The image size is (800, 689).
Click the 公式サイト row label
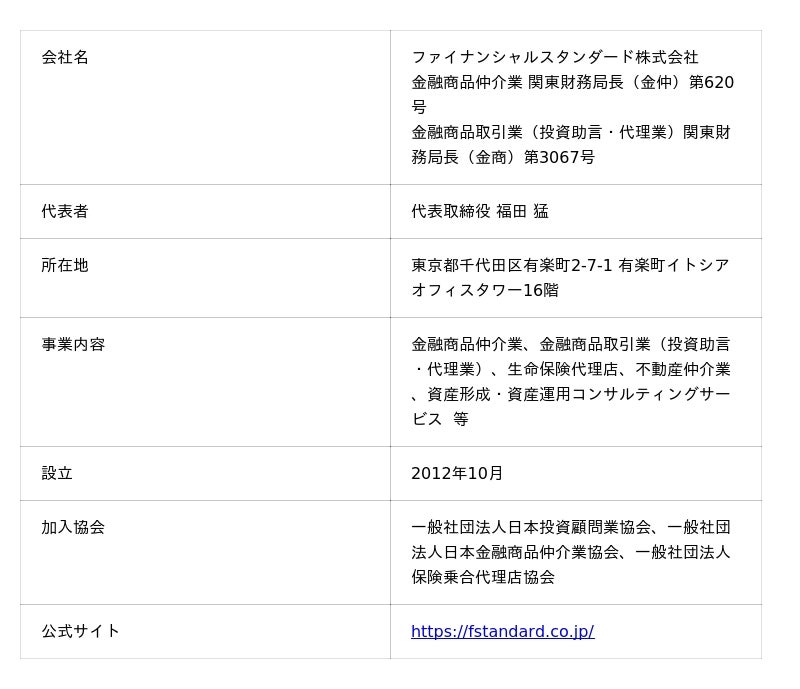80,632
